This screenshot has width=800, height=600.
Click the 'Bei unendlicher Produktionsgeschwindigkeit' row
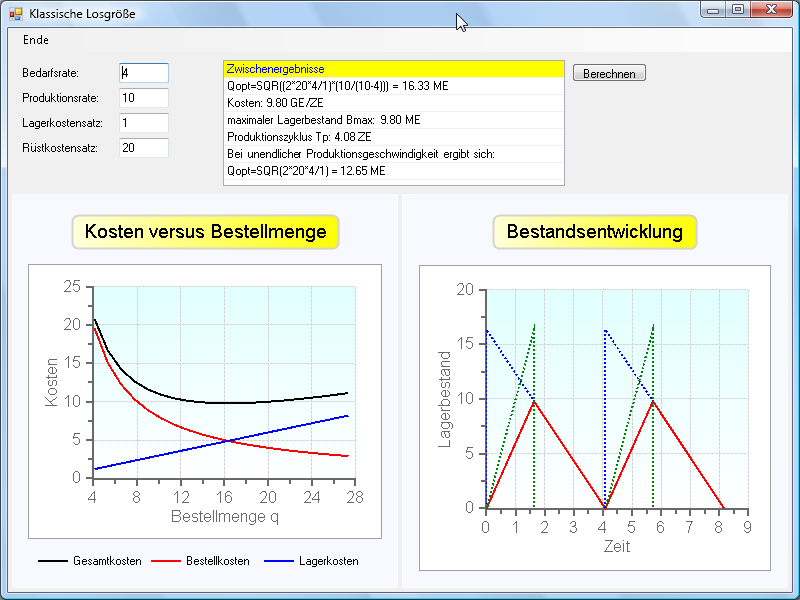coord(393,154)
